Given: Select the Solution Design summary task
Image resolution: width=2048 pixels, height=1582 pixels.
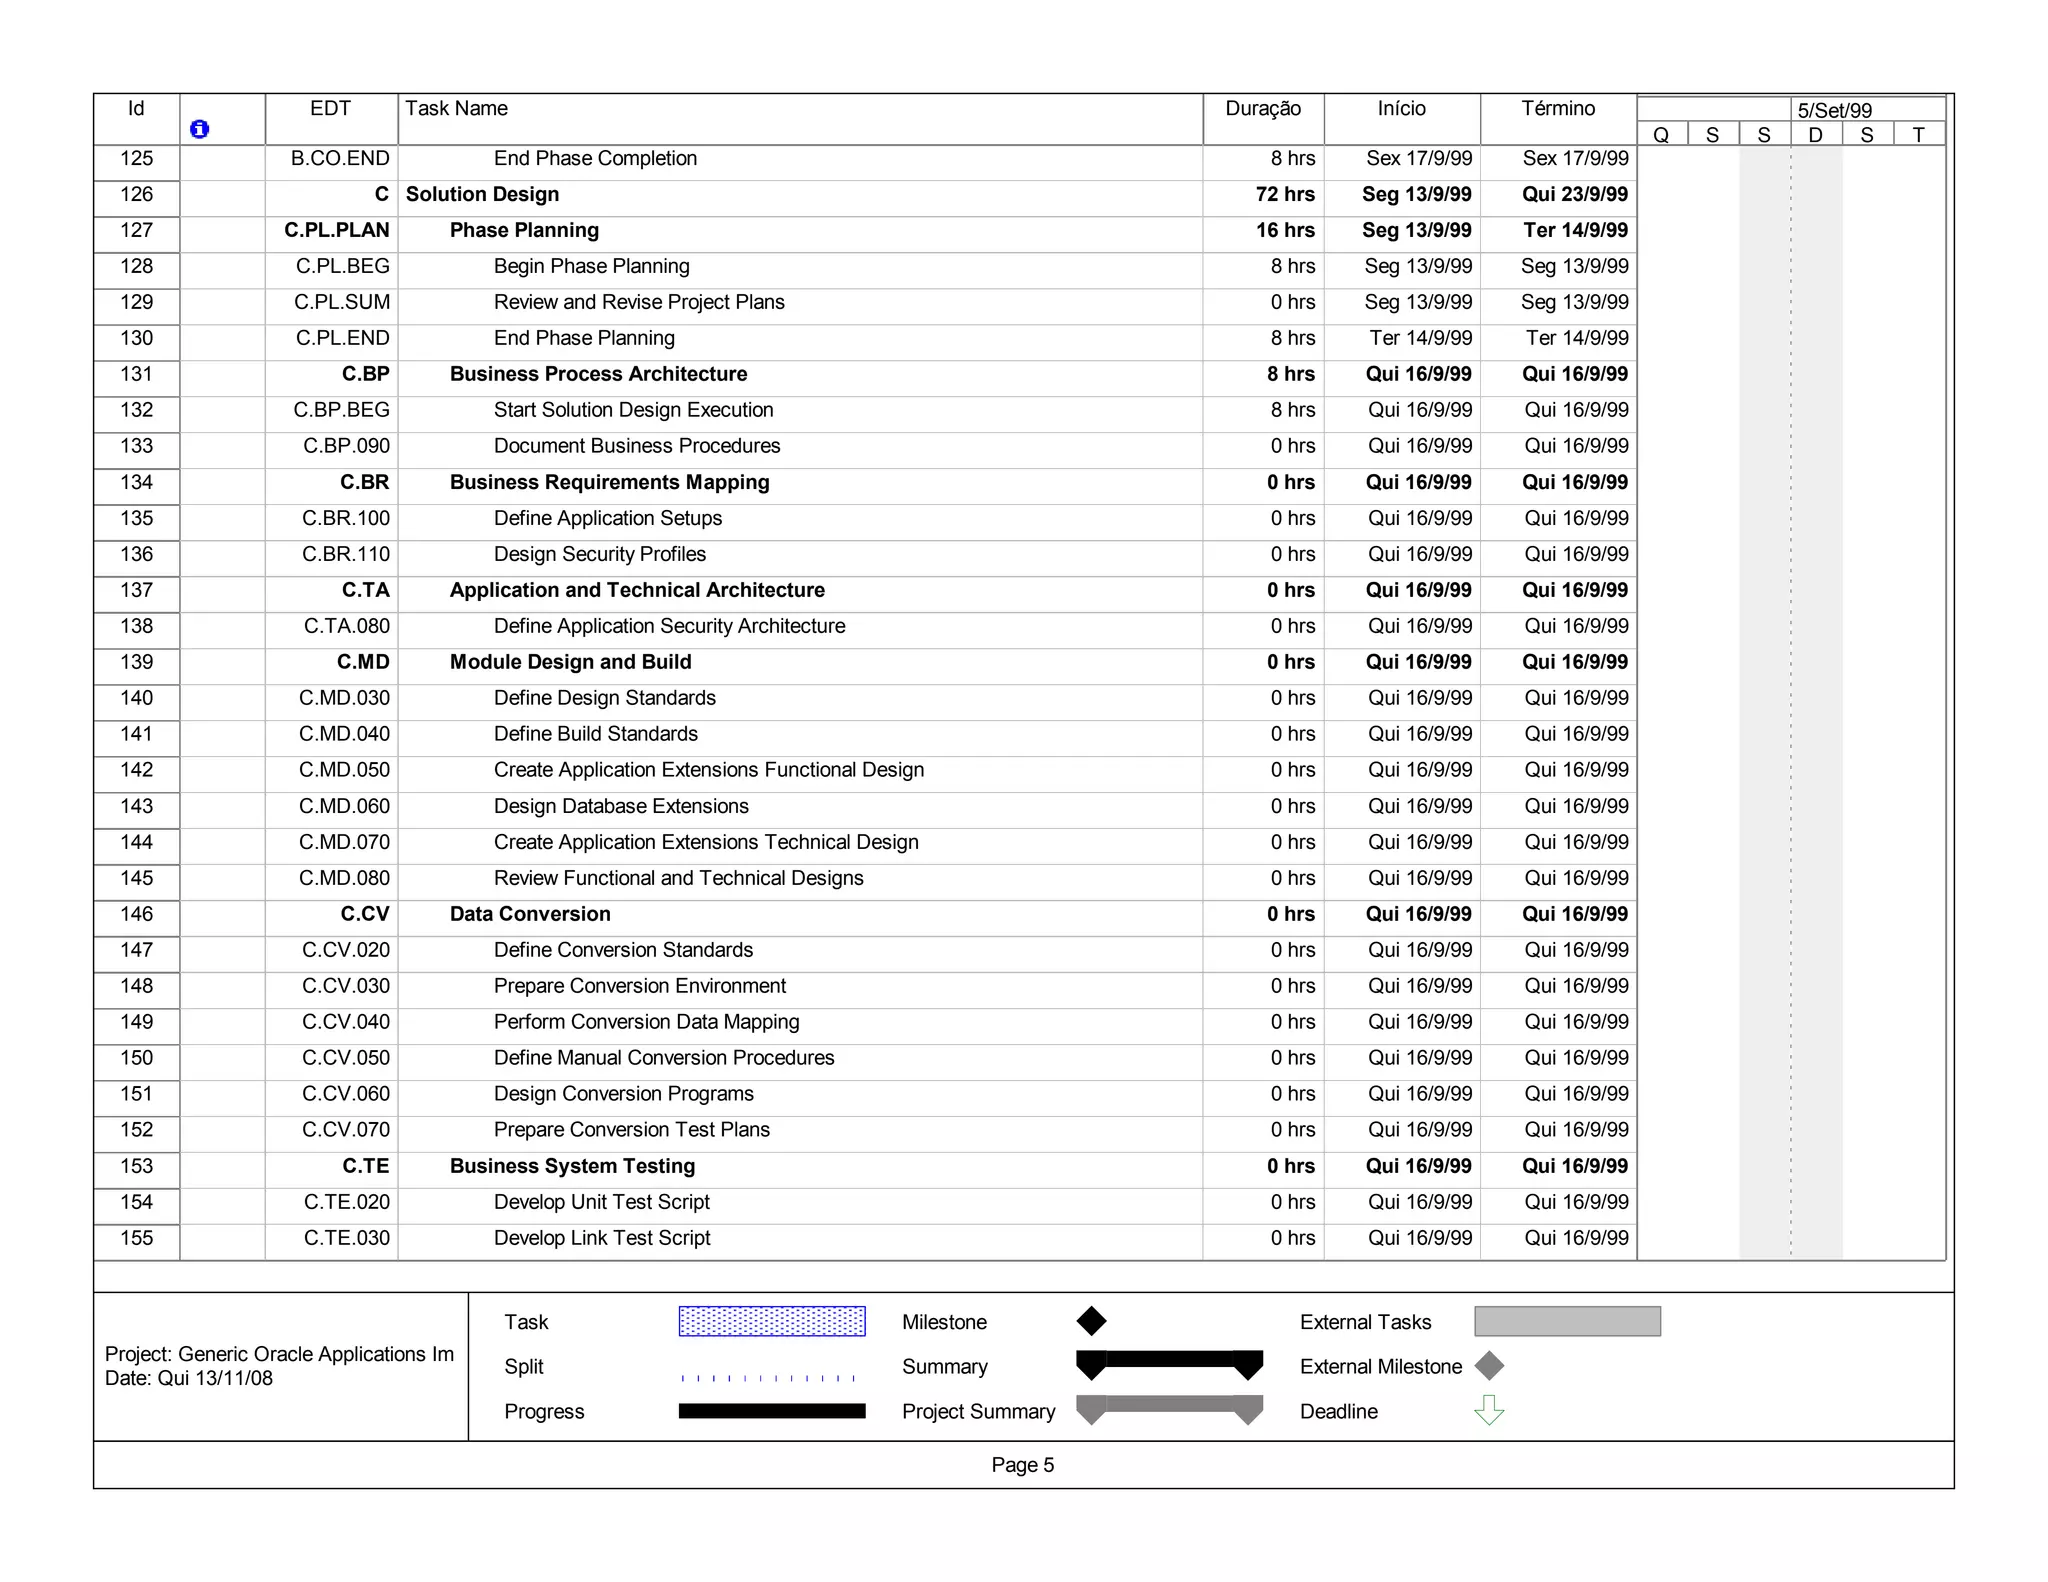Looking at the screenshot, I should (482, 194).
